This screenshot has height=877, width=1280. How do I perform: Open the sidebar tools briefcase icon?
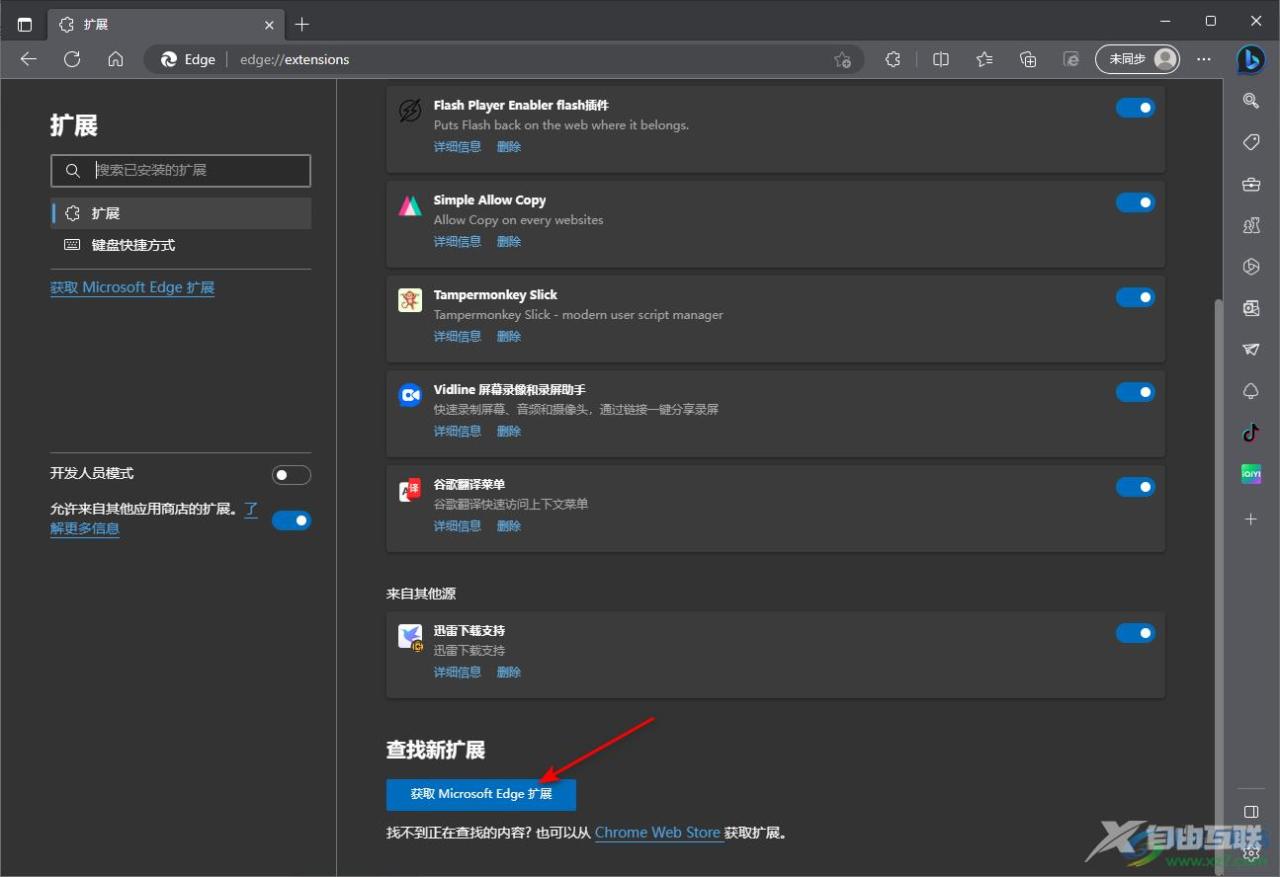pos(1251,184)
